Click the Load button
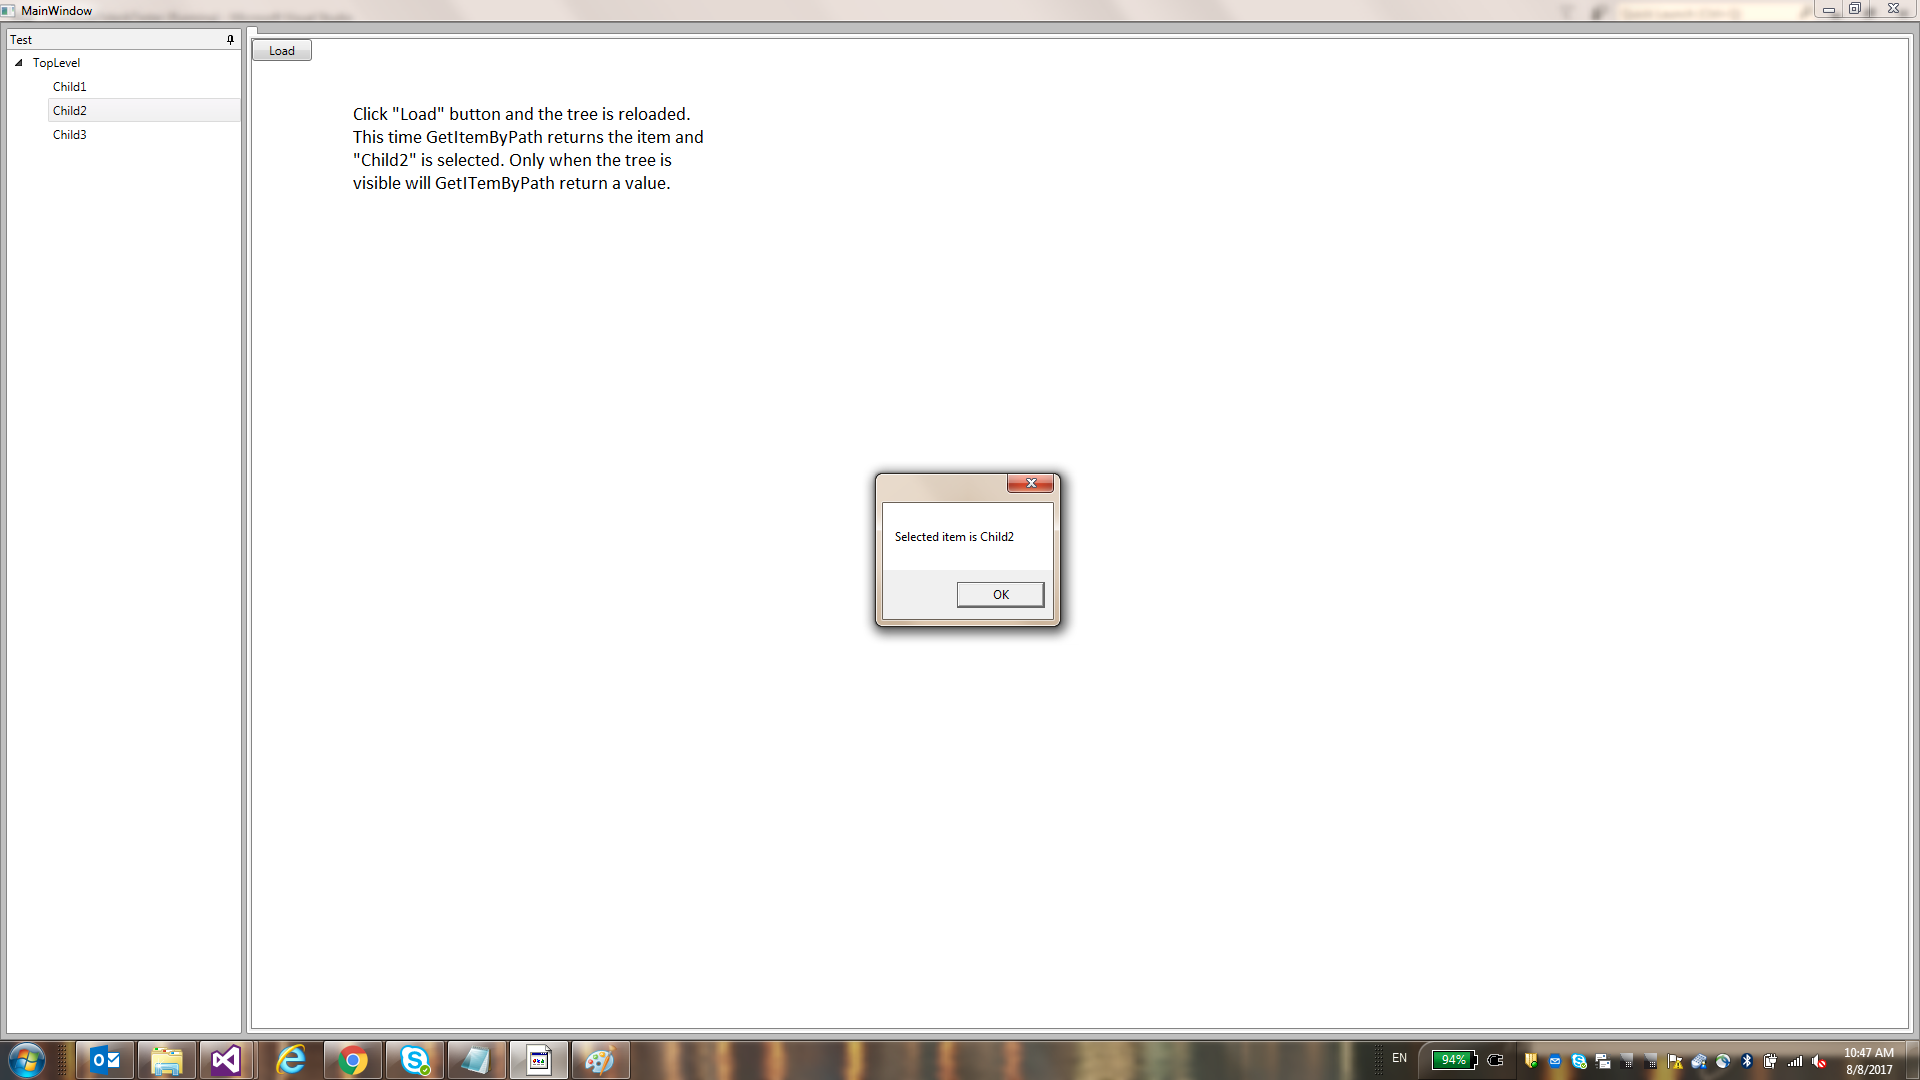The image size is (1920, 1080). pos(282,51)
